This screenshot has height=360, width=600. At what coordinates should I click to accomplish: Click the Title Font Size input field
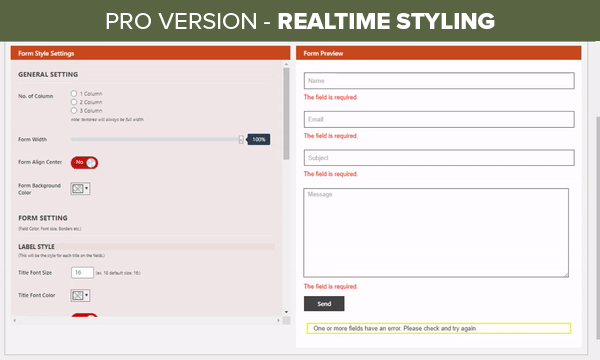[x=82, y=272]
